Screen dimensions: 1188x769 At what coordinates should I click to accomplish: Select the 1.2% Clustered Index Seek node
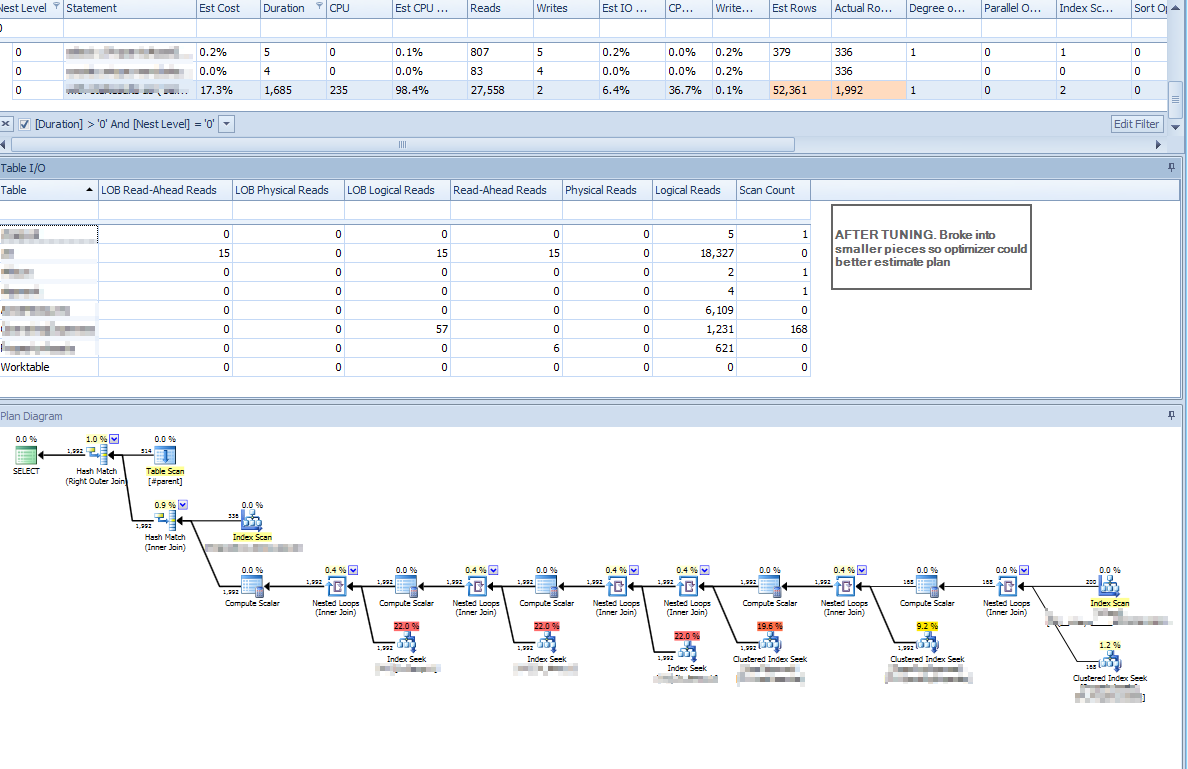[x=1109, y=661]
